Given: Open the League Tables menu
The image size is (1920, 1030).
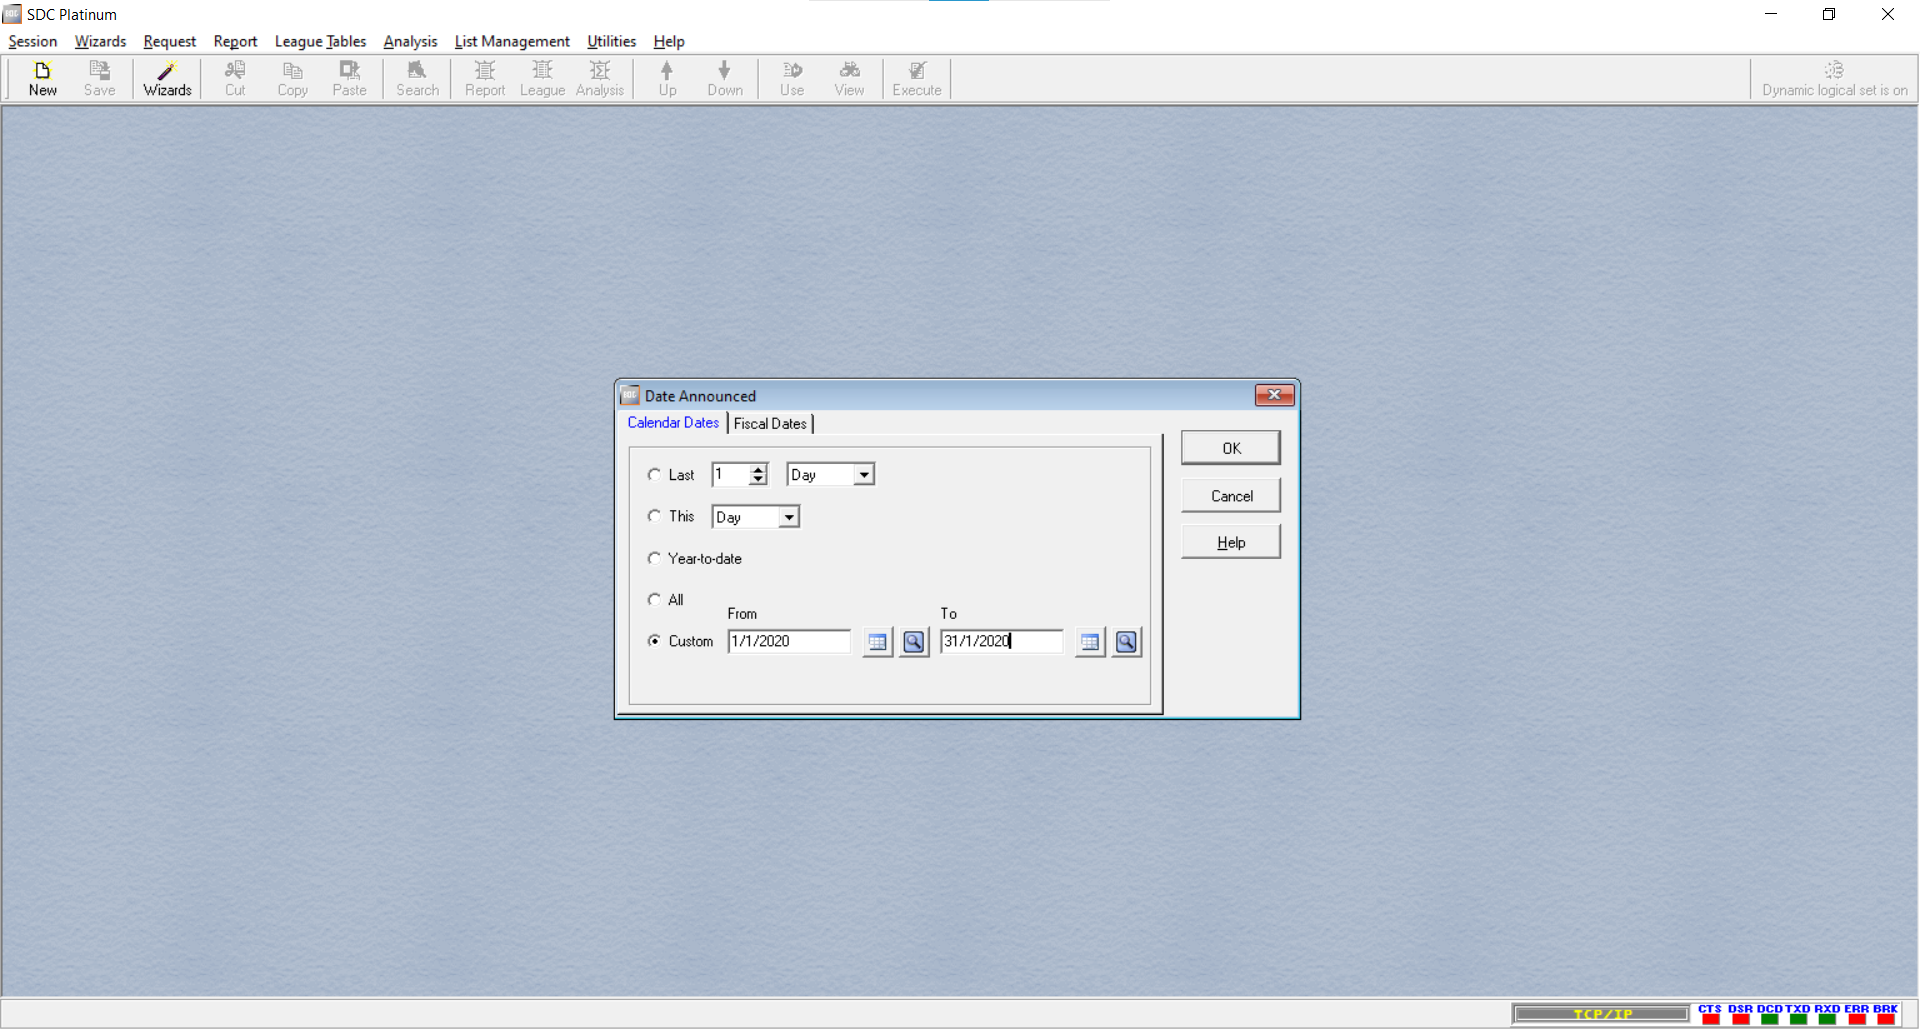Looking at the screenshot, I should pyautogui.click(x=320, y=41).
